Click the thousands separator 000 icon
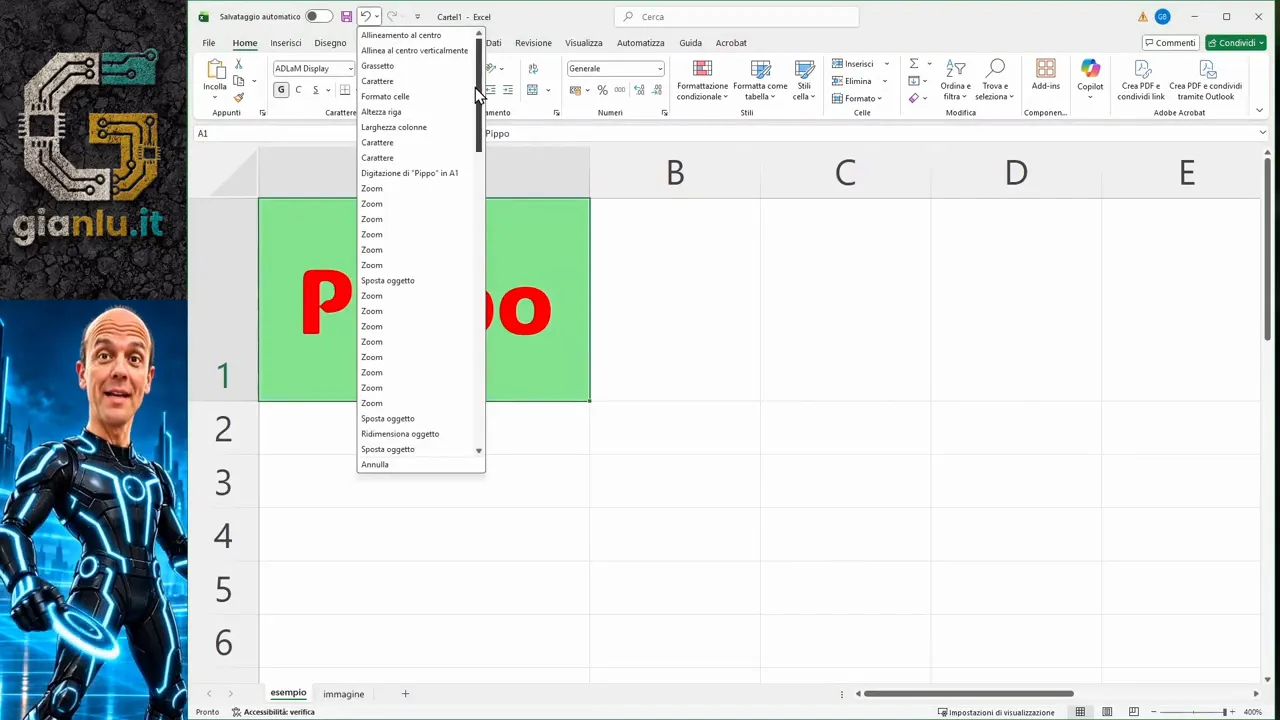 (620, 90)
